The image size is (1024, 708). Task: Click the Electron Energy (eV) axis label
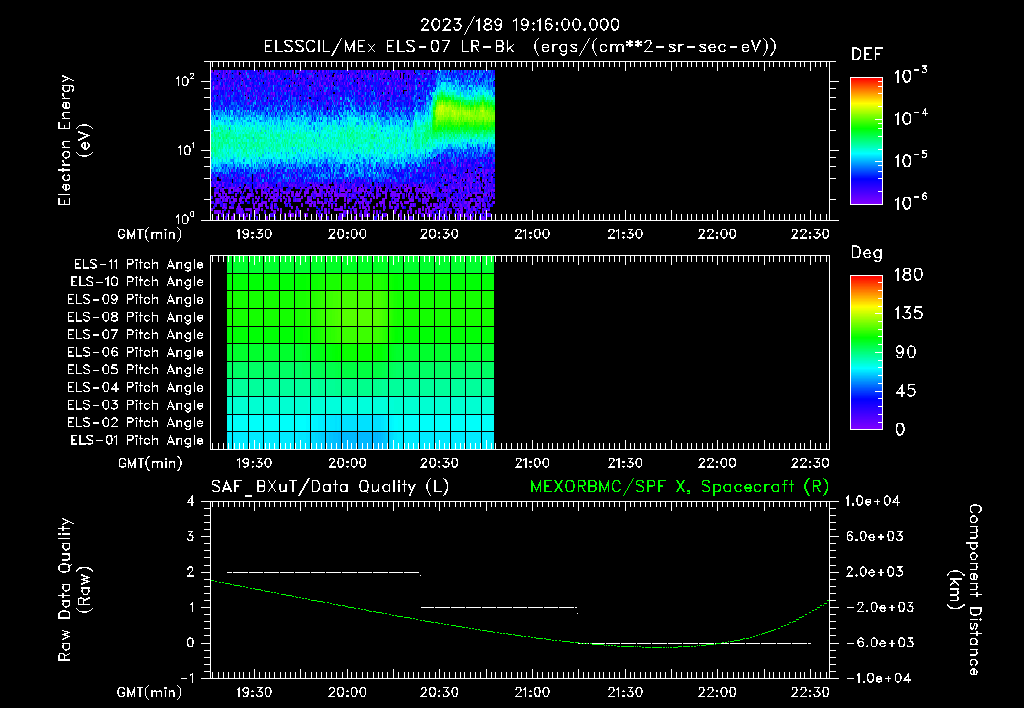[74, 140]
